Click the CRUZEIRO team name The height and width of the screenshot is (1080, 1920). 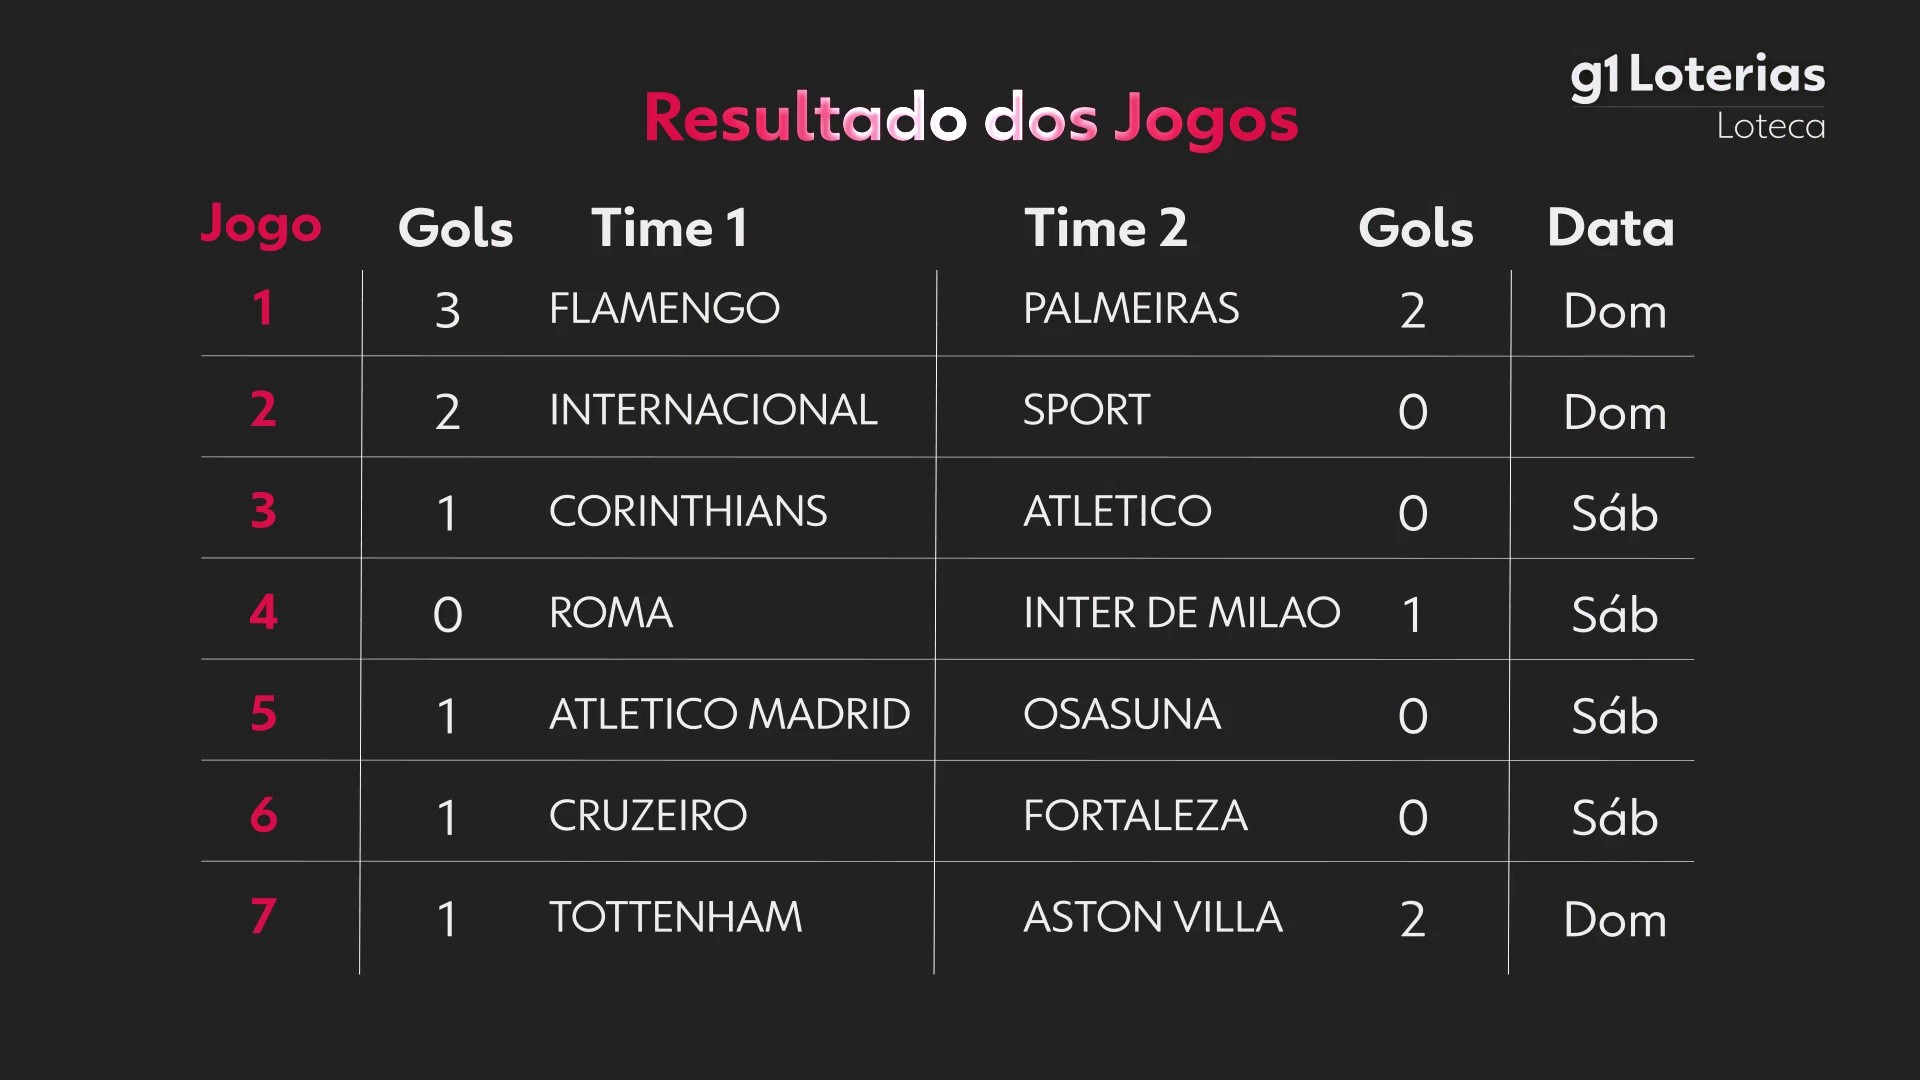point(648,816)
